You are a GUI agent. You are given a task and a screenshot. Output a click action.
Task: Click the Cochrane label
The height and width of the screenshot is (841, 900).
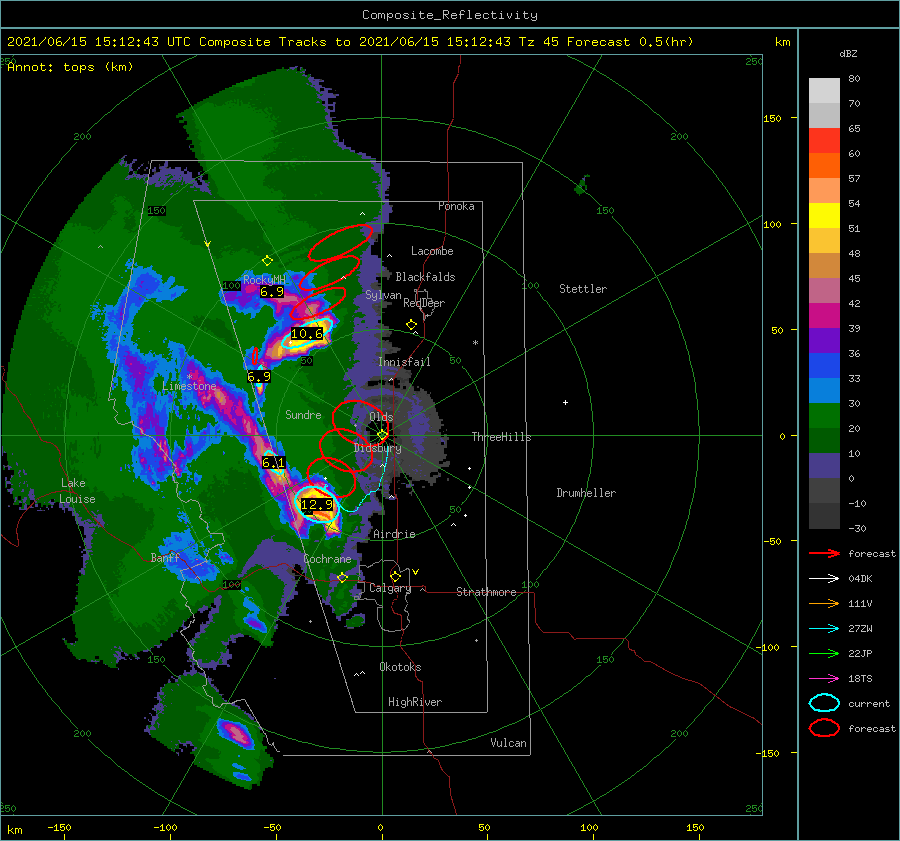327,559
